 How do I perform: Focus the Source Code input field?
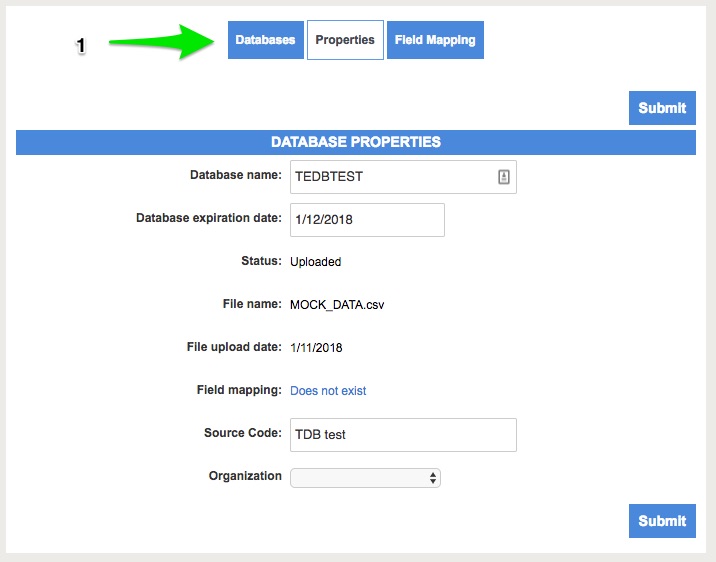403,435
